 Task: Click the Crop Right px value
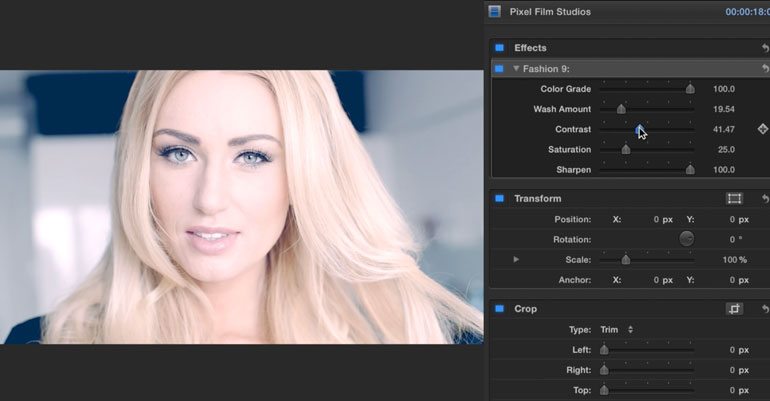pos(739,370)
